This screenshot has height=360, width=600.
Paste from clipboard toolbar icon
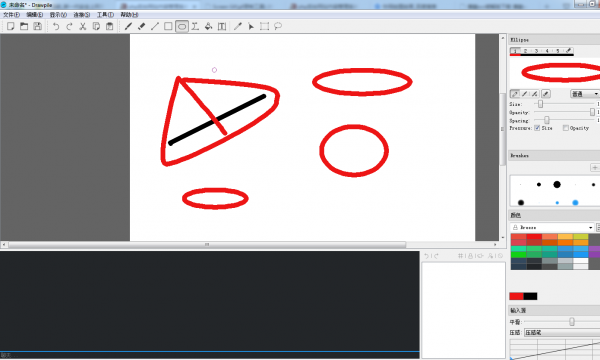109,26
